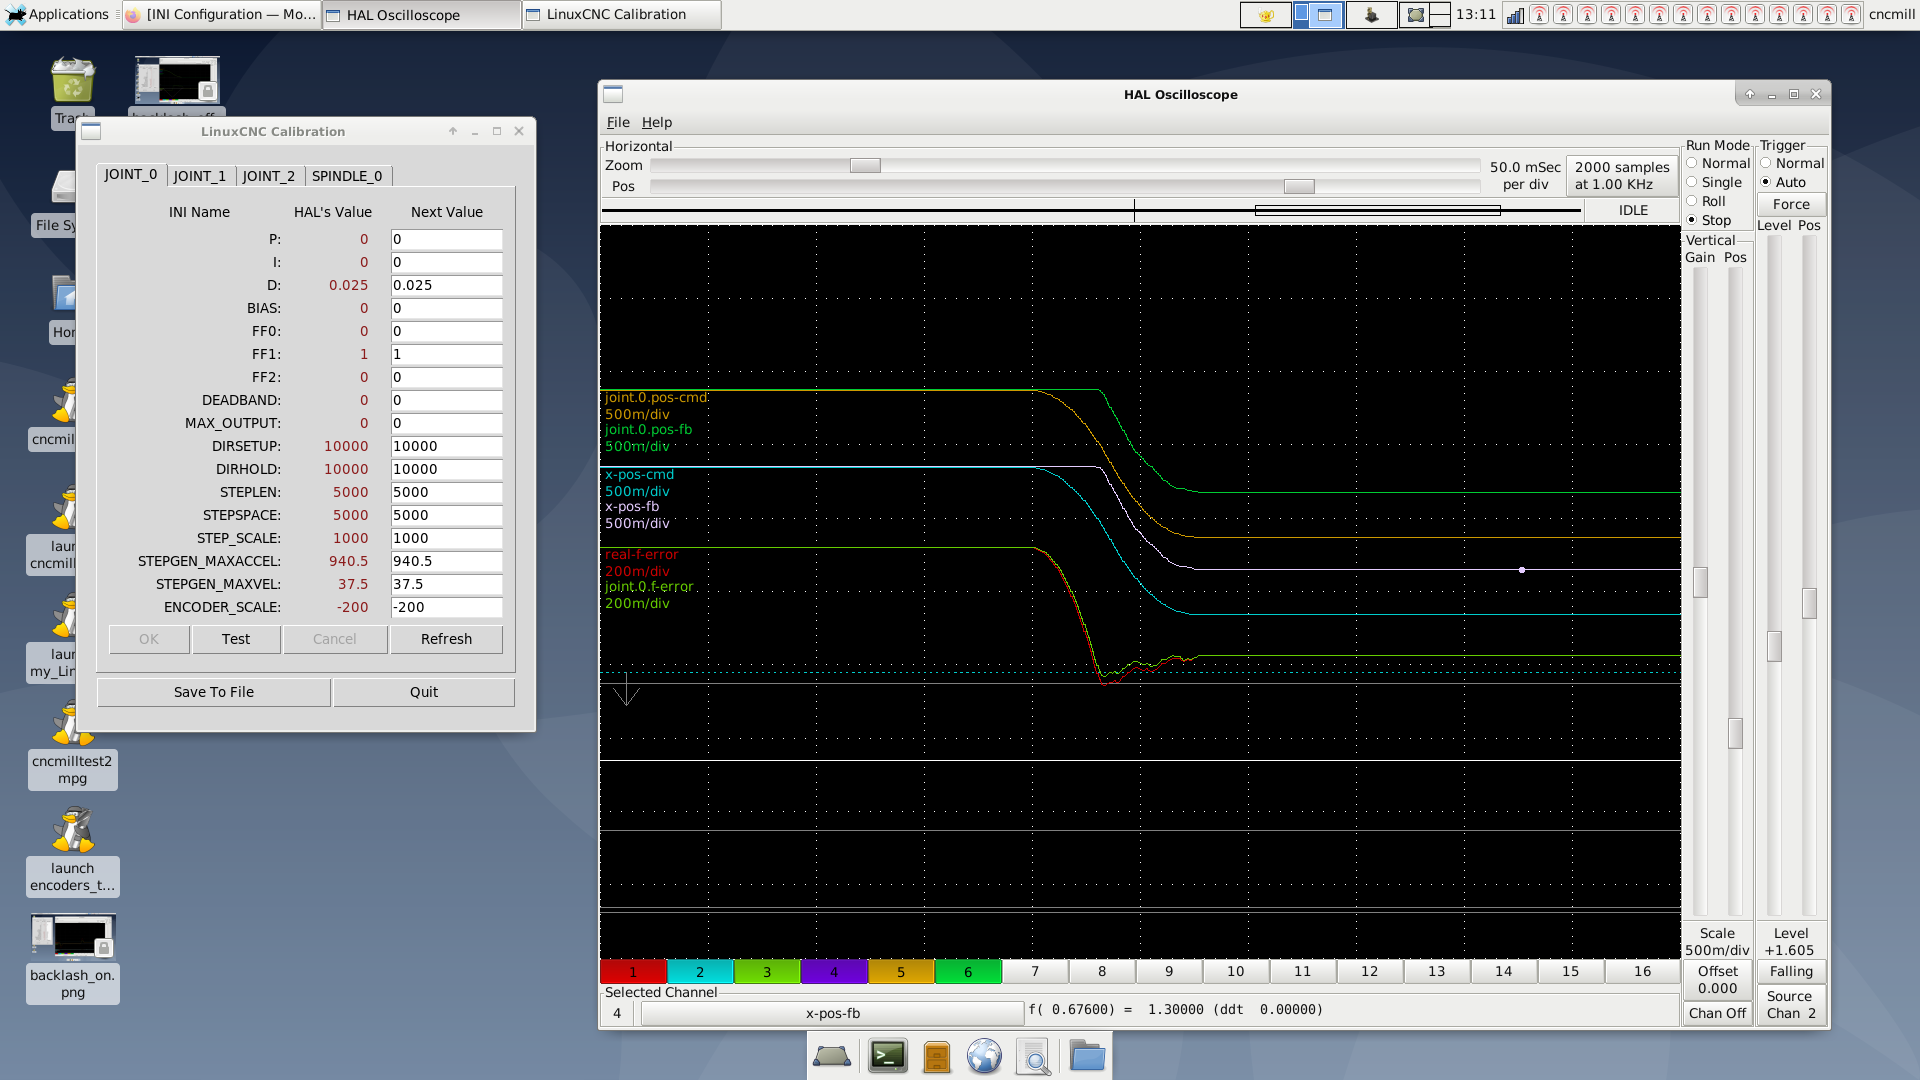
Task: Click the Force trigger button
Action: (x=1791, y=204)
